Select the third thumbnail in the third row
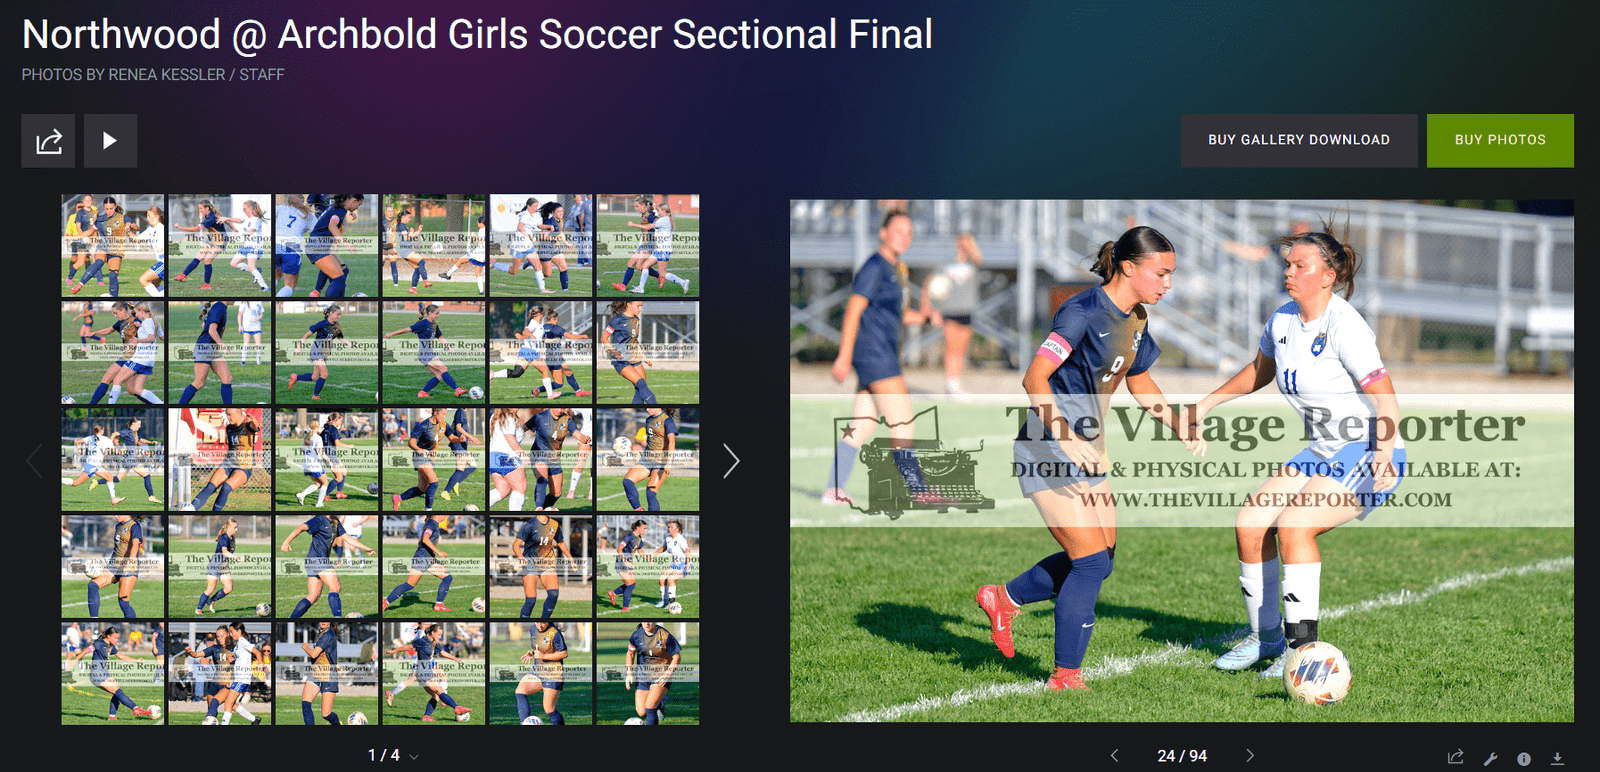 coord(327,460)
